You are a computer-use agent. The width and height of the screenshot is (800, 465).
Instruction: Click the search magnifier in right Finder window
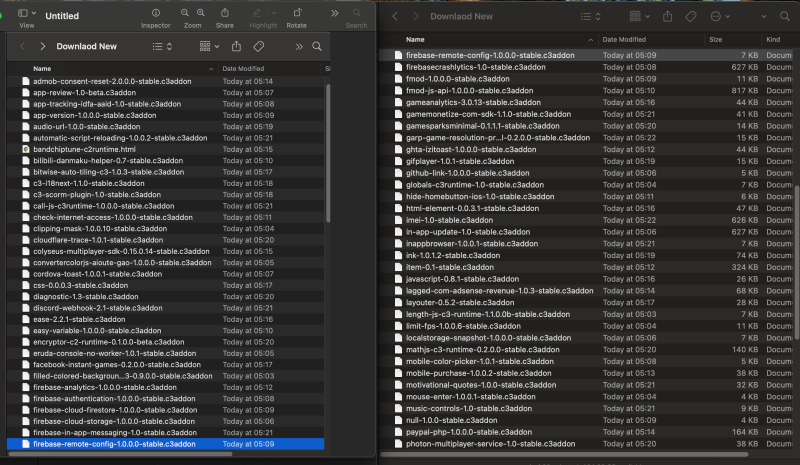(785, 16)
